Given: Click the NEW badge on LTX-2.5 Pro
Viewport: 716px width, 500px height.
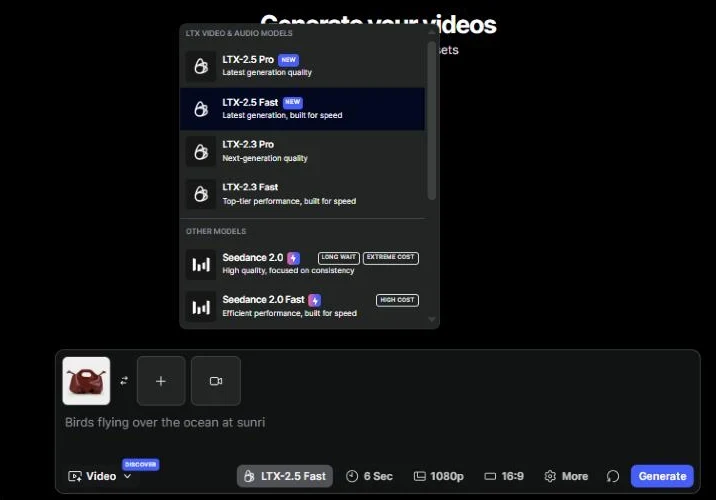Looking at the screenshot, I should (x=288, y=60).
